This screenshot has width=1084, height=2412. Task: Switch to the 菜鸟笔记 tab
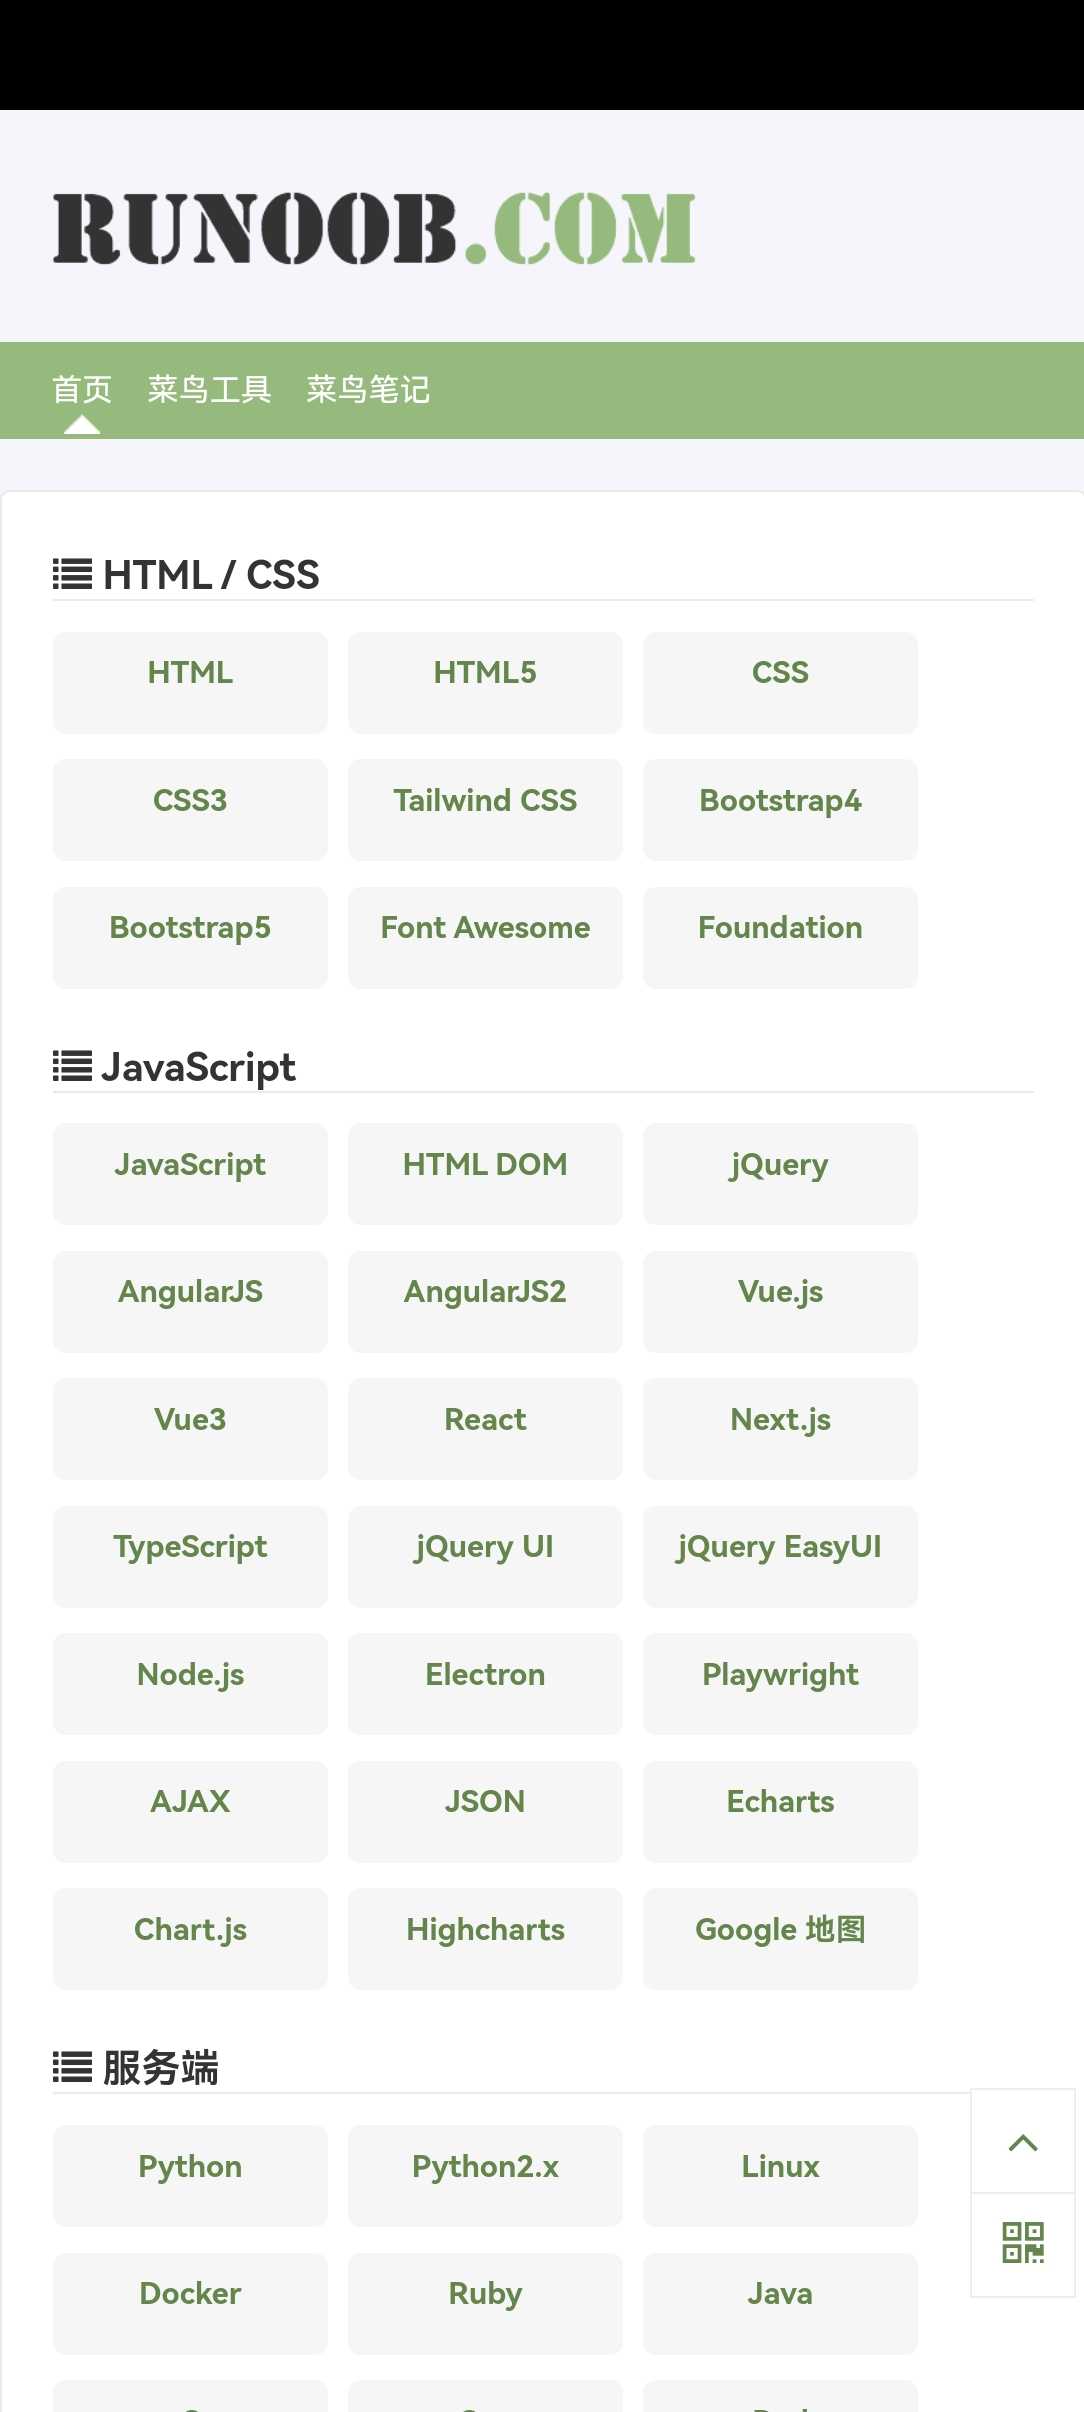pyautogui.click(x=368, y=389)
